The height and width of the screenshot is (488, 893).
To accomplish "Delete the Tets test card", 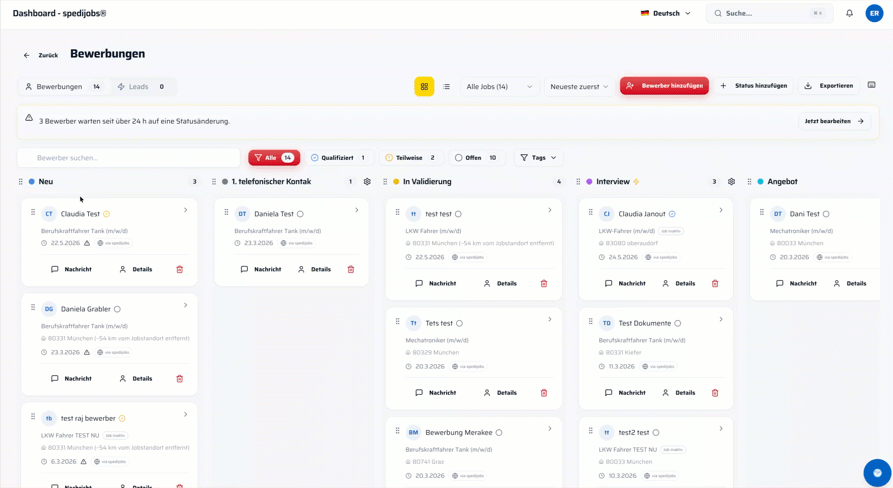I will pyautogui.click(x=544, y=393).
